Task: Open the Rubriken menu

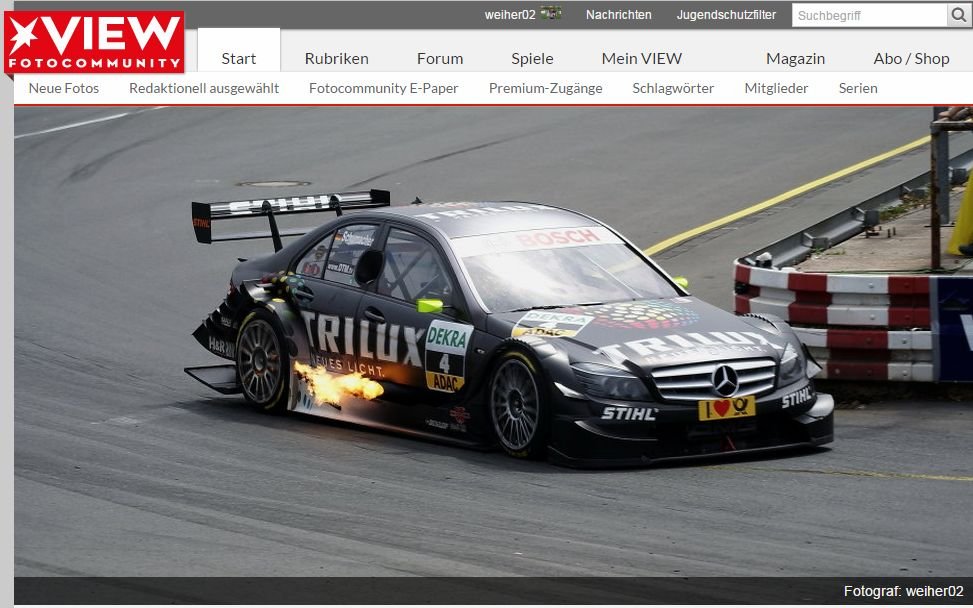Action: (336, 58)
